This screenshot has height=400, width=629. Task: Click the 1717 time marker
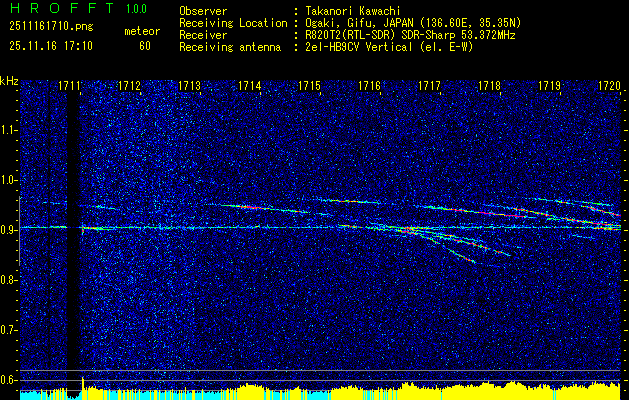click(x=429, y=86)
